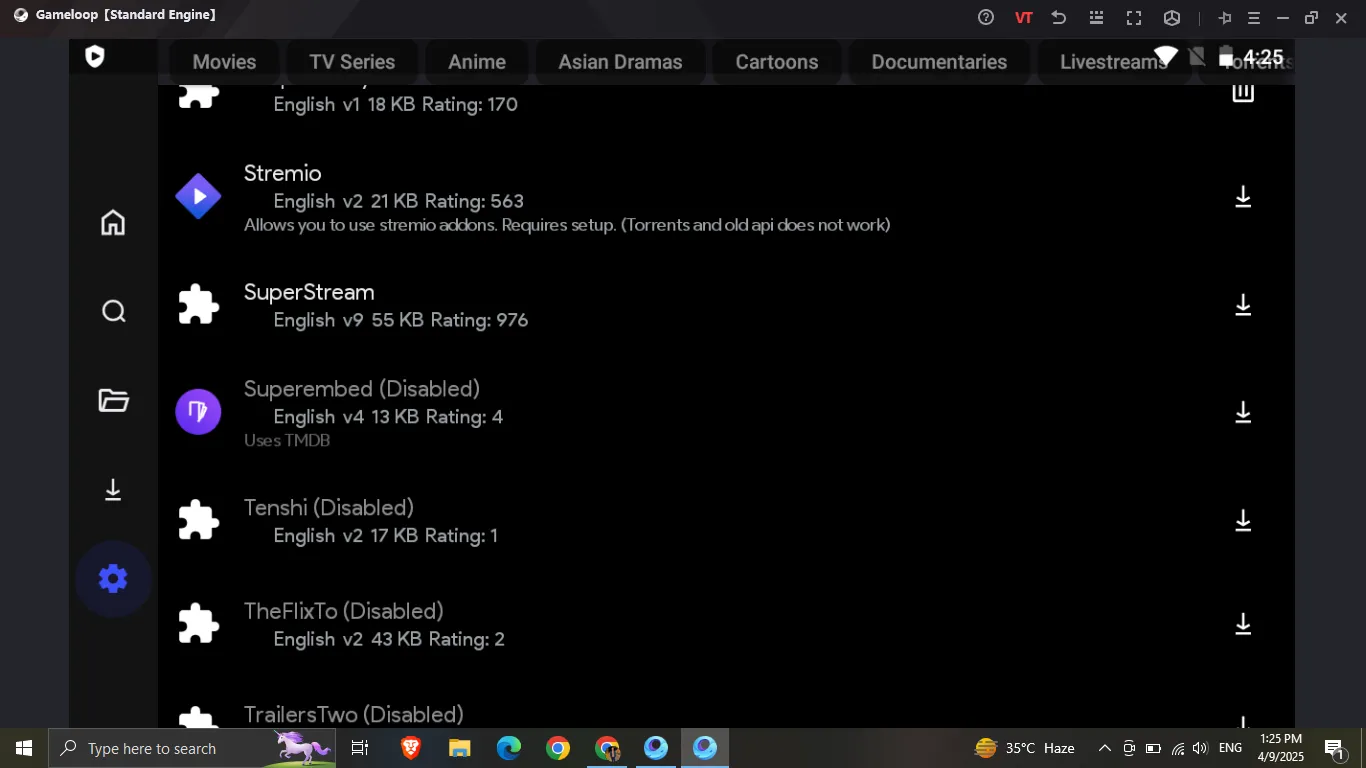This screenshot has width=1366, height=768.
Task: Download the Tenshi plugin
Action: 1242,520
